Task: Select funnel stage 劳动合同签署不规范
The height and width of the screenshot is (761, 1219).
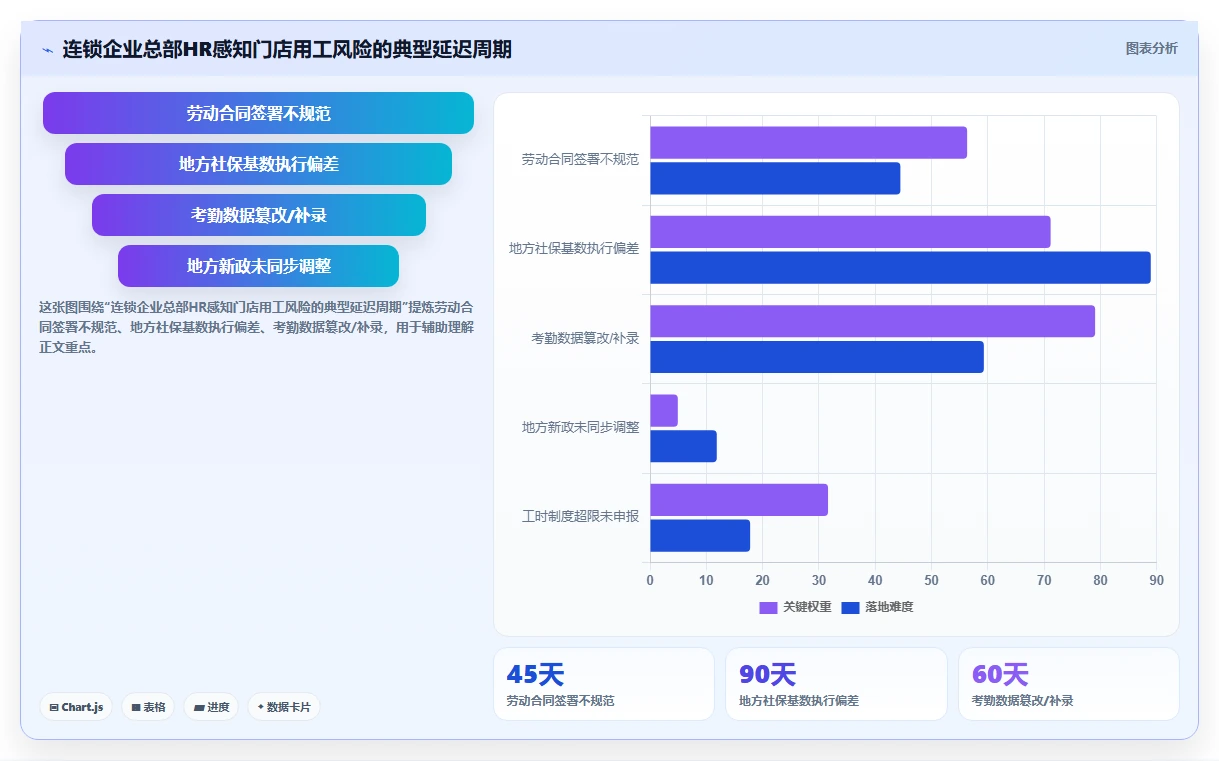Action: coord(258,113)
